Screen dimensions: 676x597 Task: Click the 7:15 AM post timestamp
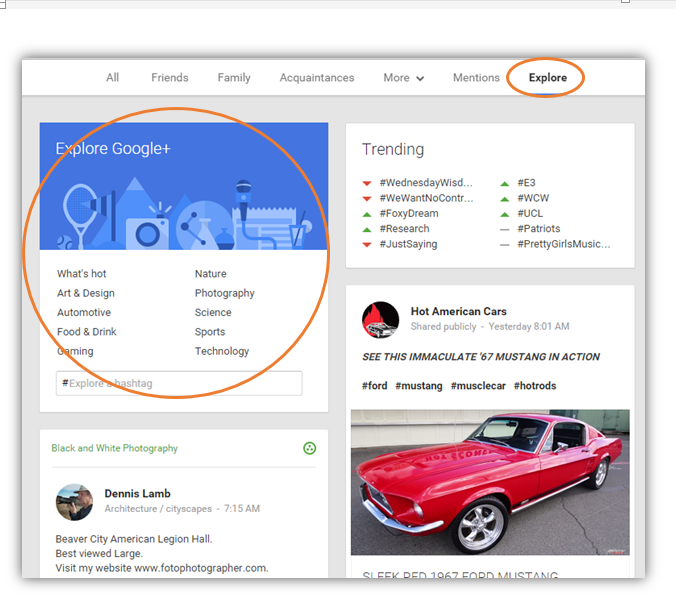coord(241,509)
